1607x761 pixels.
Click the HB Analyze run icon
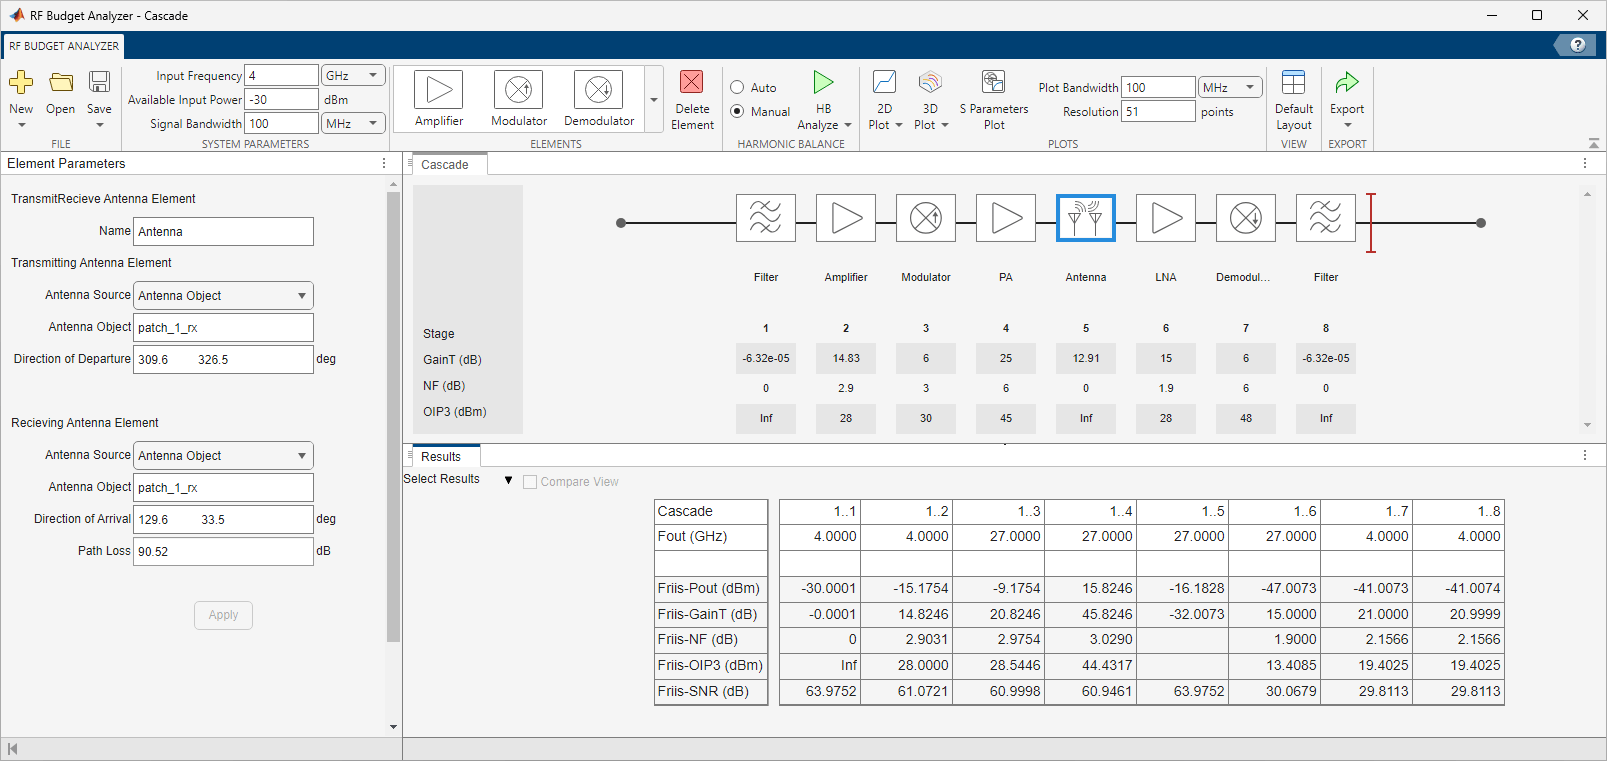(823, 82)
